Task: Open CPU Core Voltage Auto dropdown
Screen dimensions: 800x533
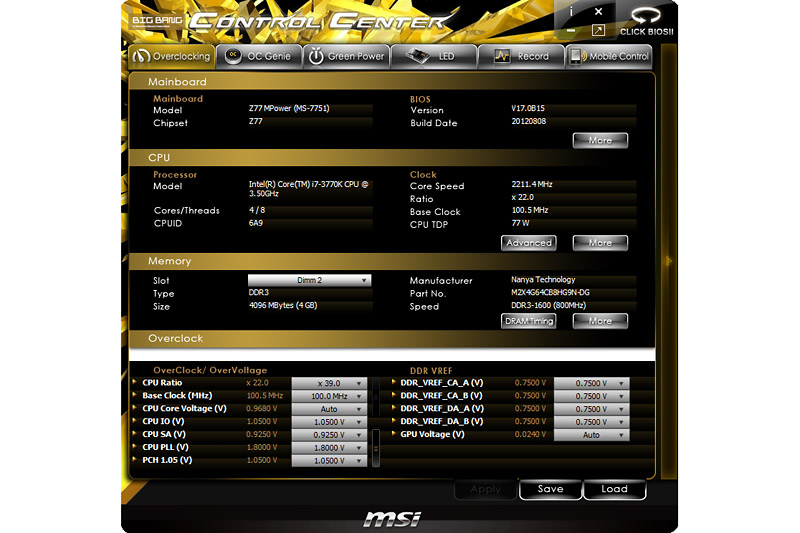Action: (x=329, y=409)
